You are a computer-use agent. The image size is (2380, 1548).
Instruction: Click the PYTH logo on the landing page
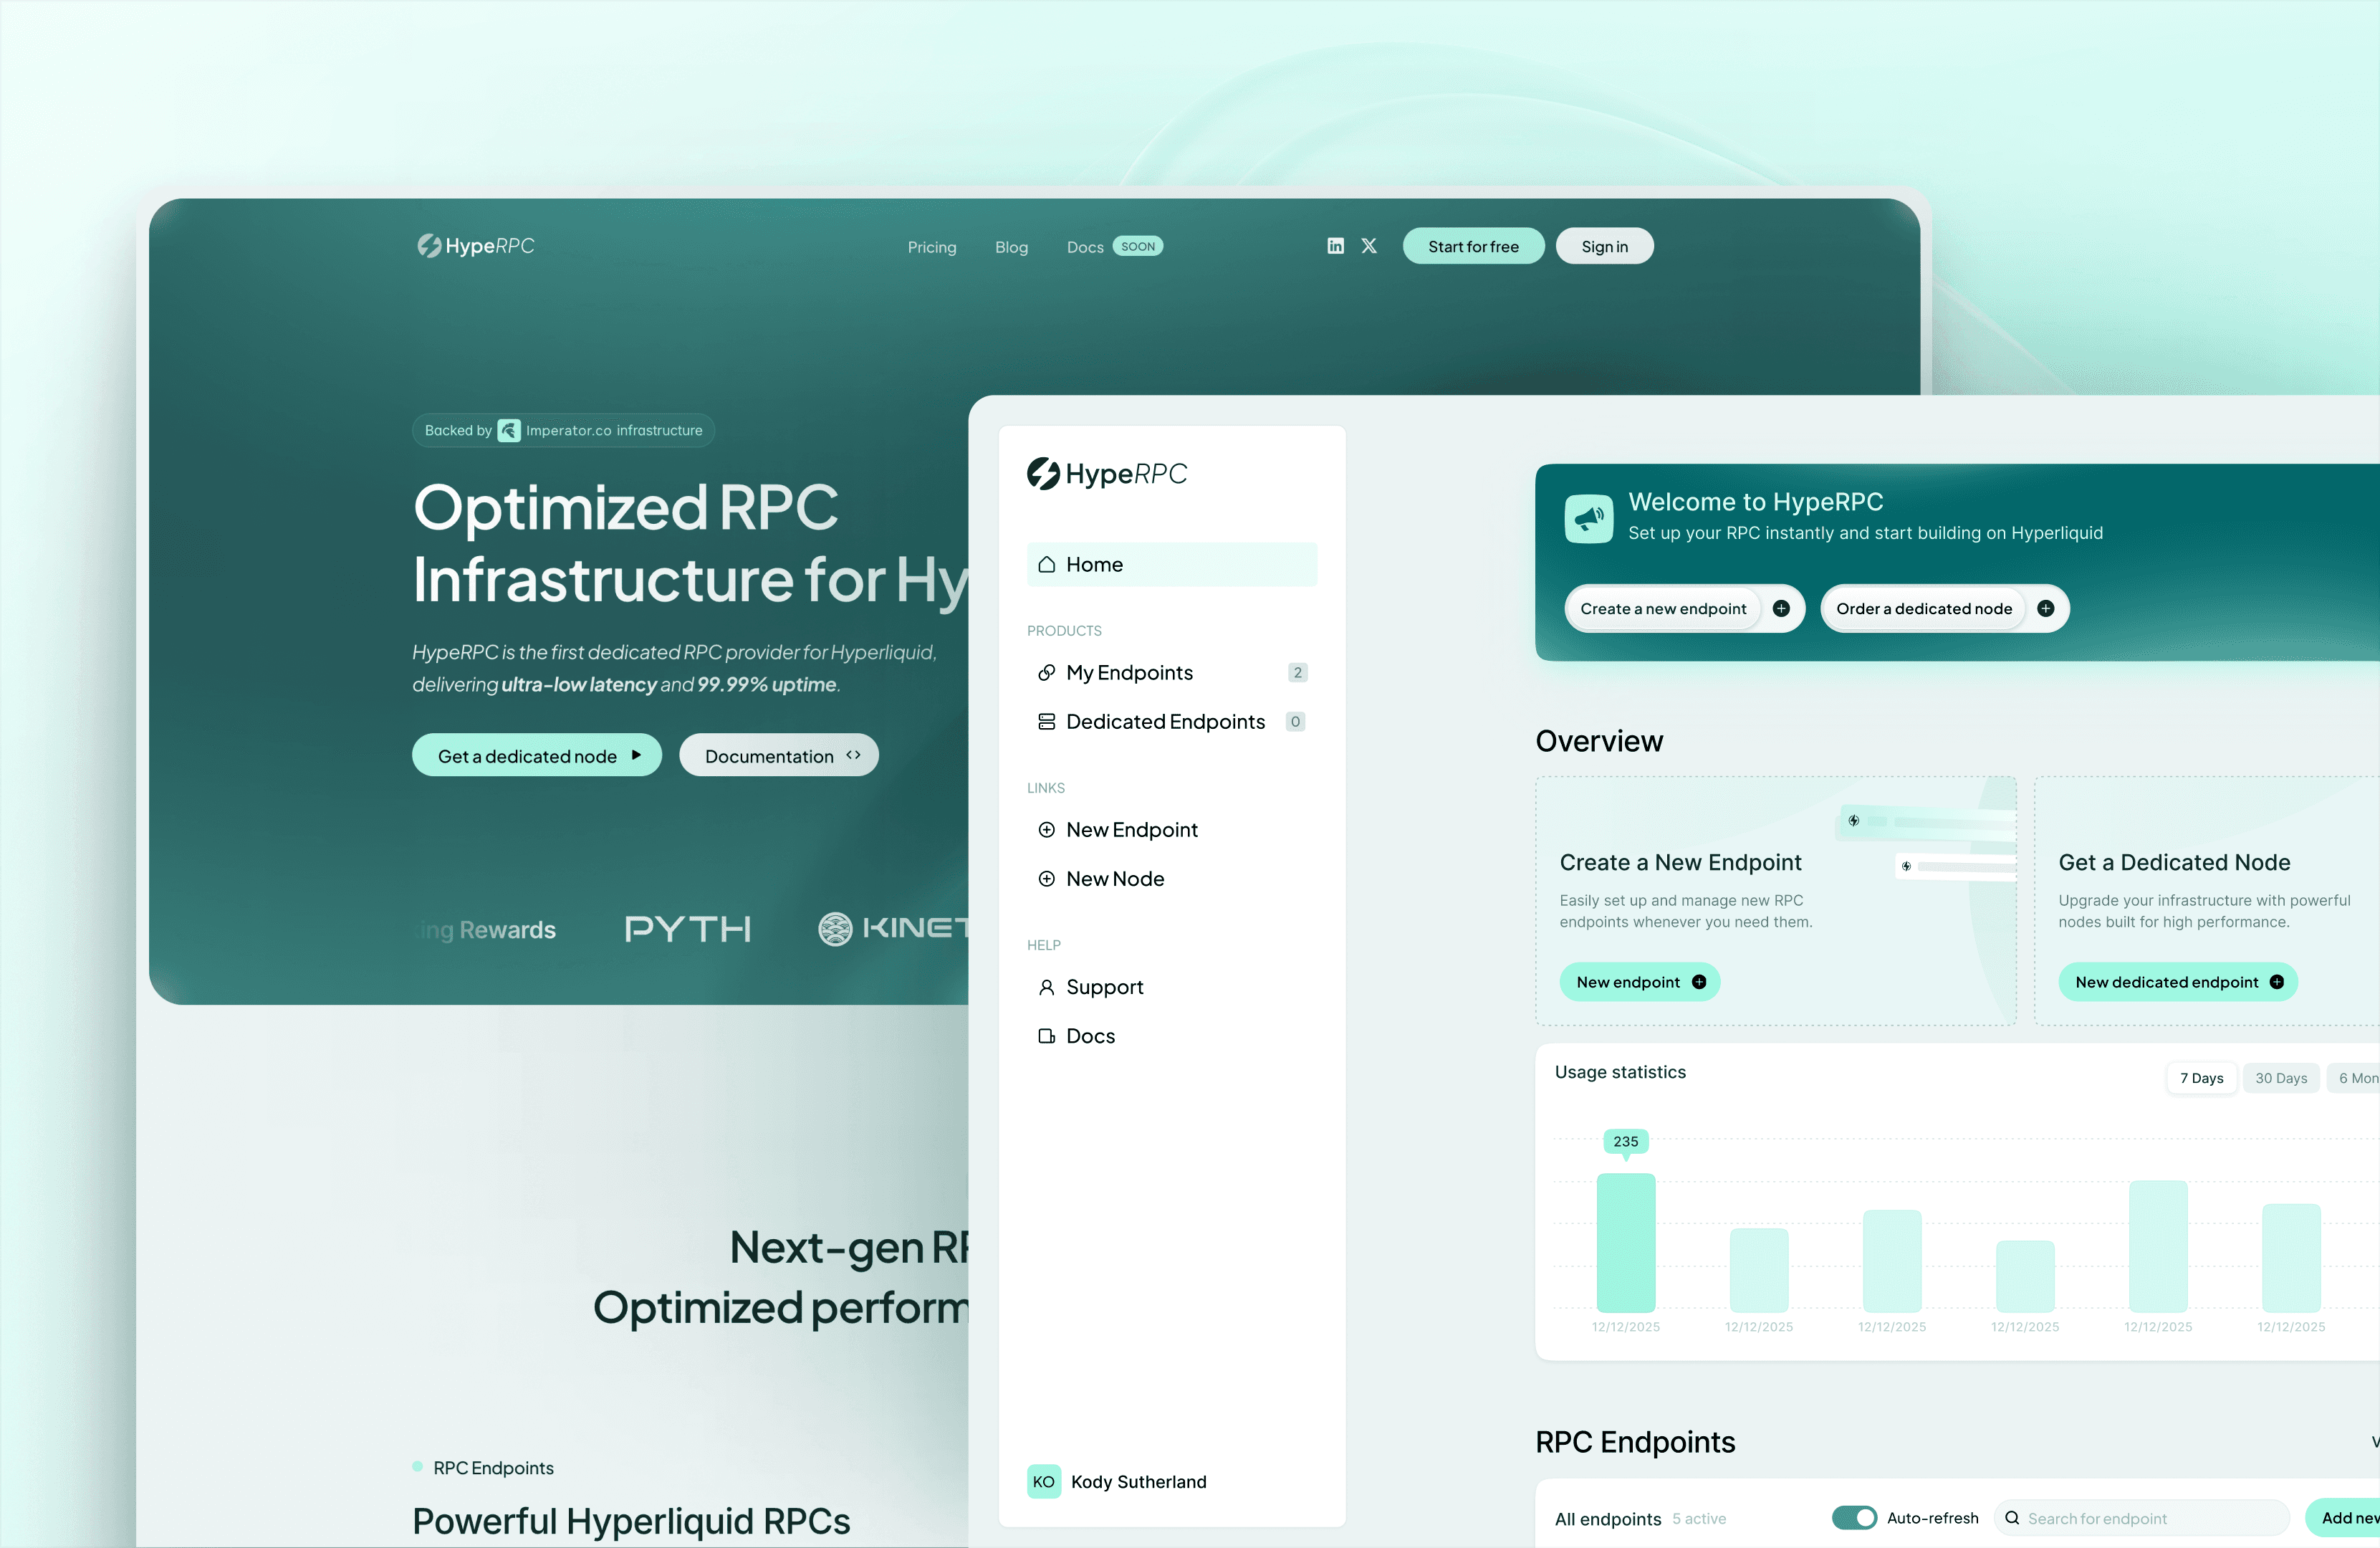coord(688,929)
